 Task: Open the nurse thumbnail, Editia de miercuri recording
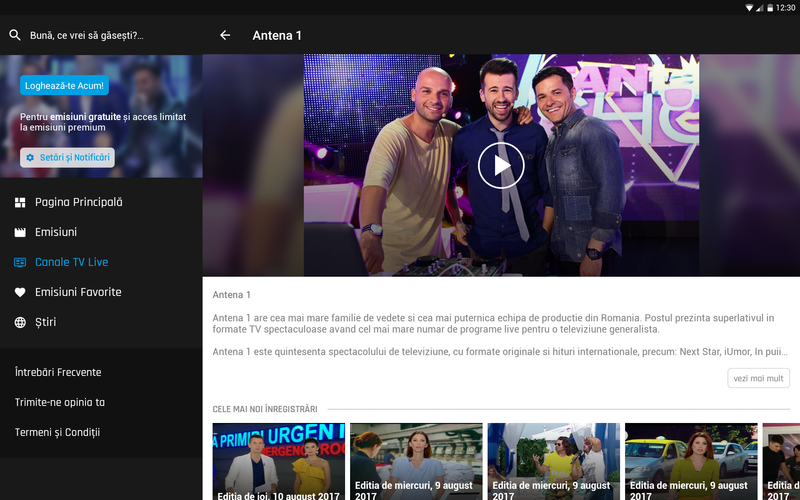coord(416,461)
